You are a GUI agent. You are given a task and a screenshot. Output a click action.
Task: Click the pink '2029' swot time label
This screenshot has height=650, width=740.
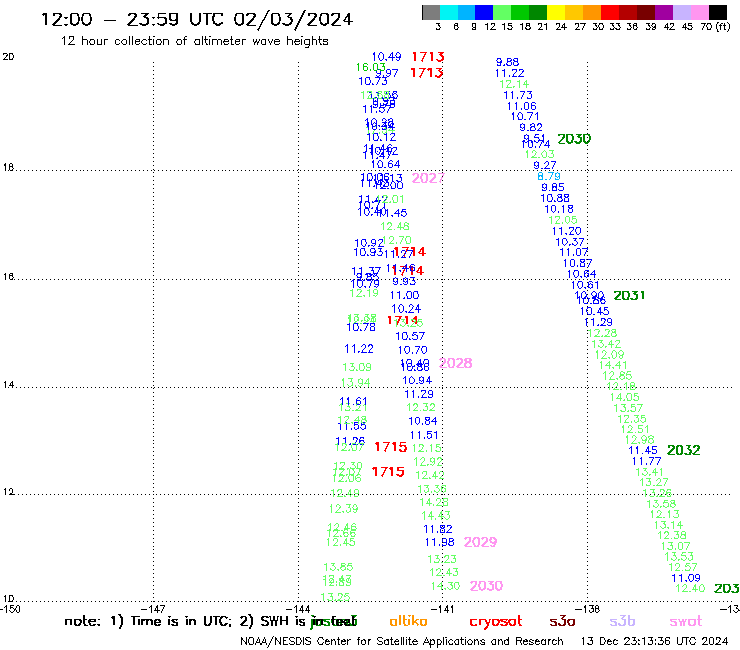(x=480, y=542)
